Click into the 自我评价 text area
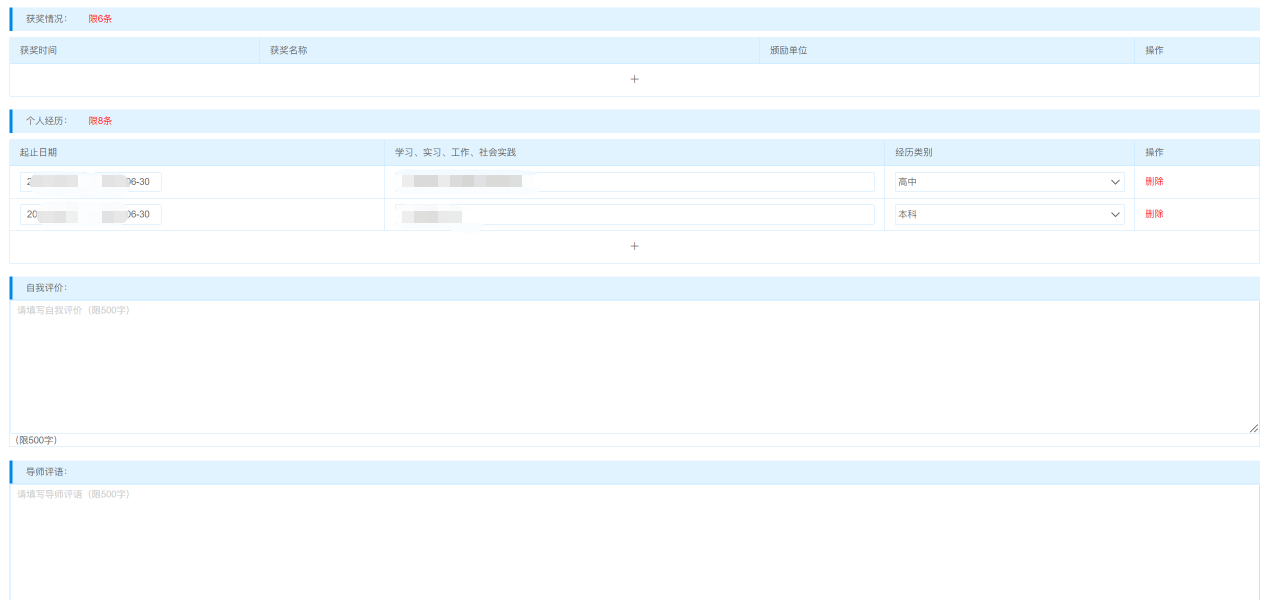The width and height of the screenshot is (1269, 600). click(x=634, y=367)
